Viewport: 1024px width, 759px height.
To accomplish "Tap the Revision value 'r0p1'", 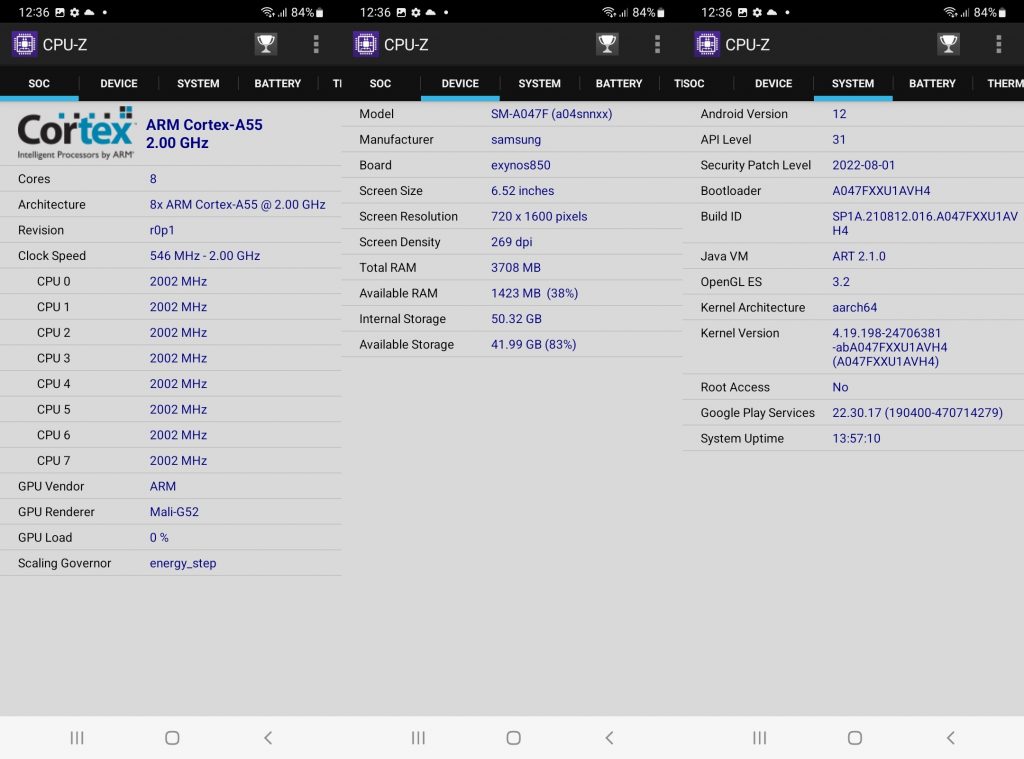I will [162, 230].
